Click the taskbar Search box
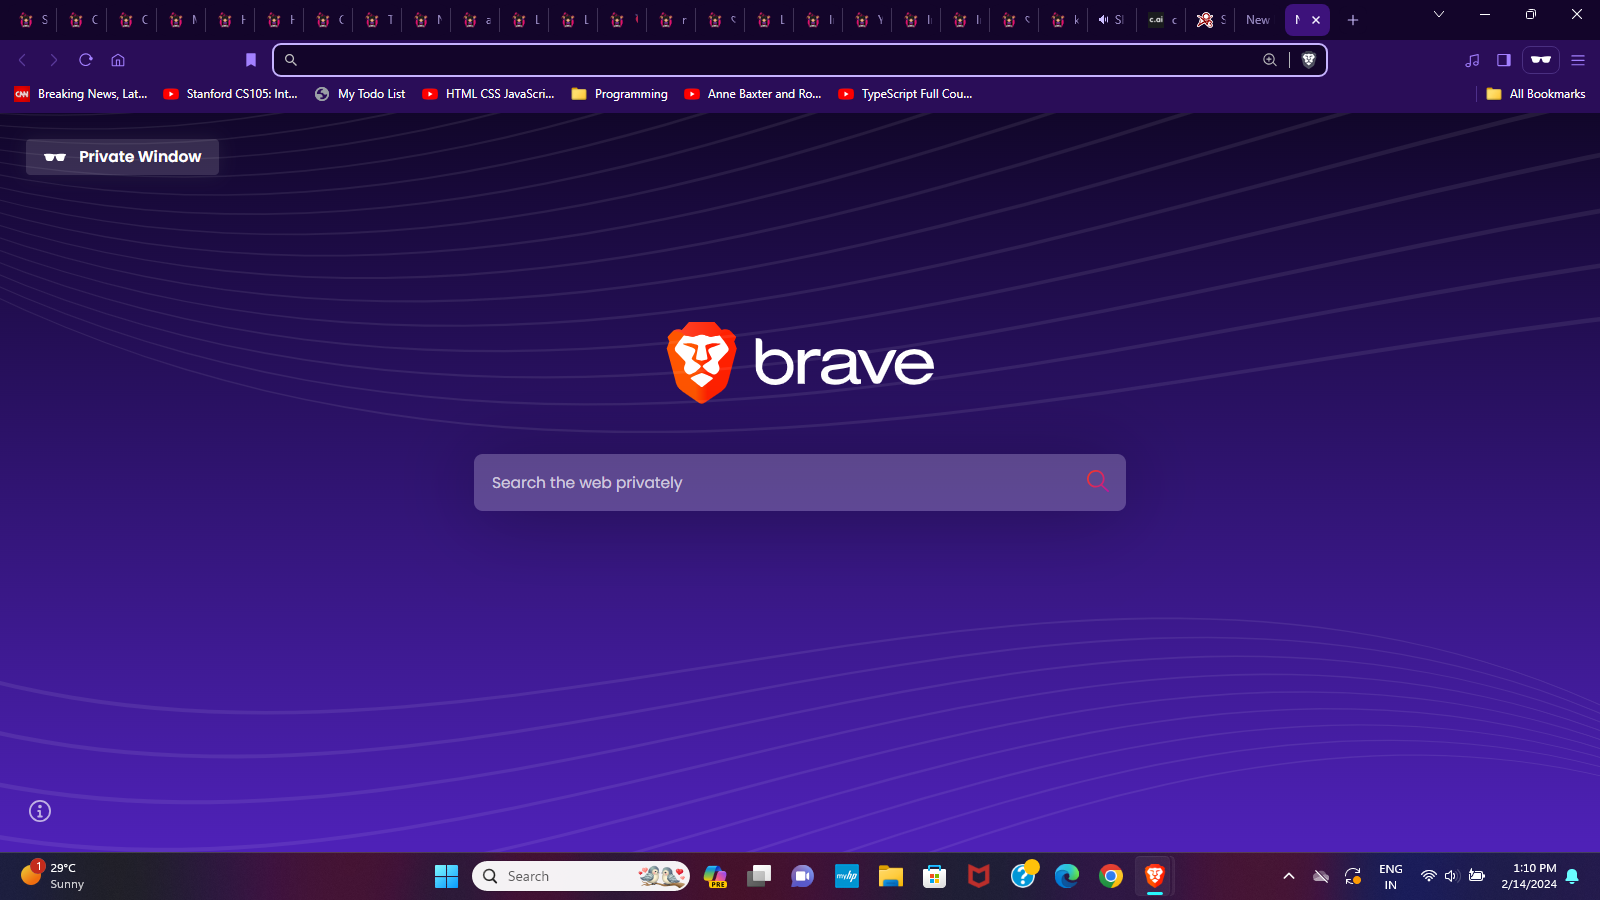The image size is (1600, 900). 581,876
